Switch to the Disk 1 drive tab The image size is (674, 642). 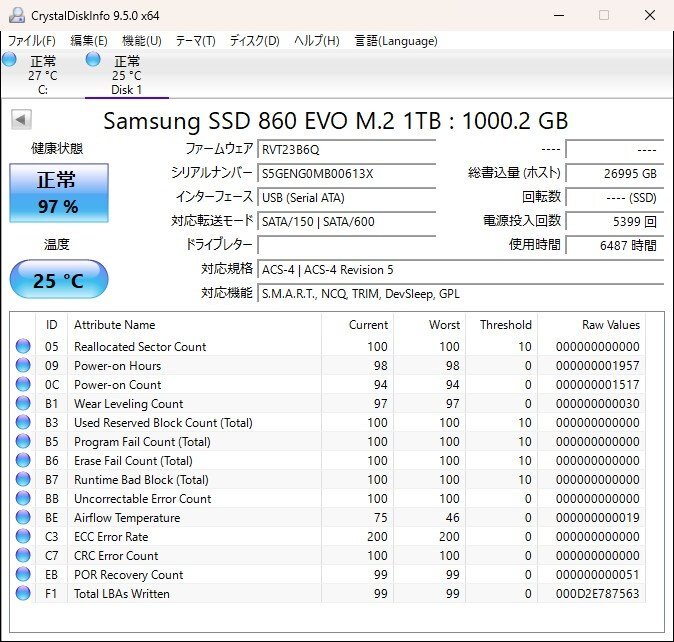[126, 75]
